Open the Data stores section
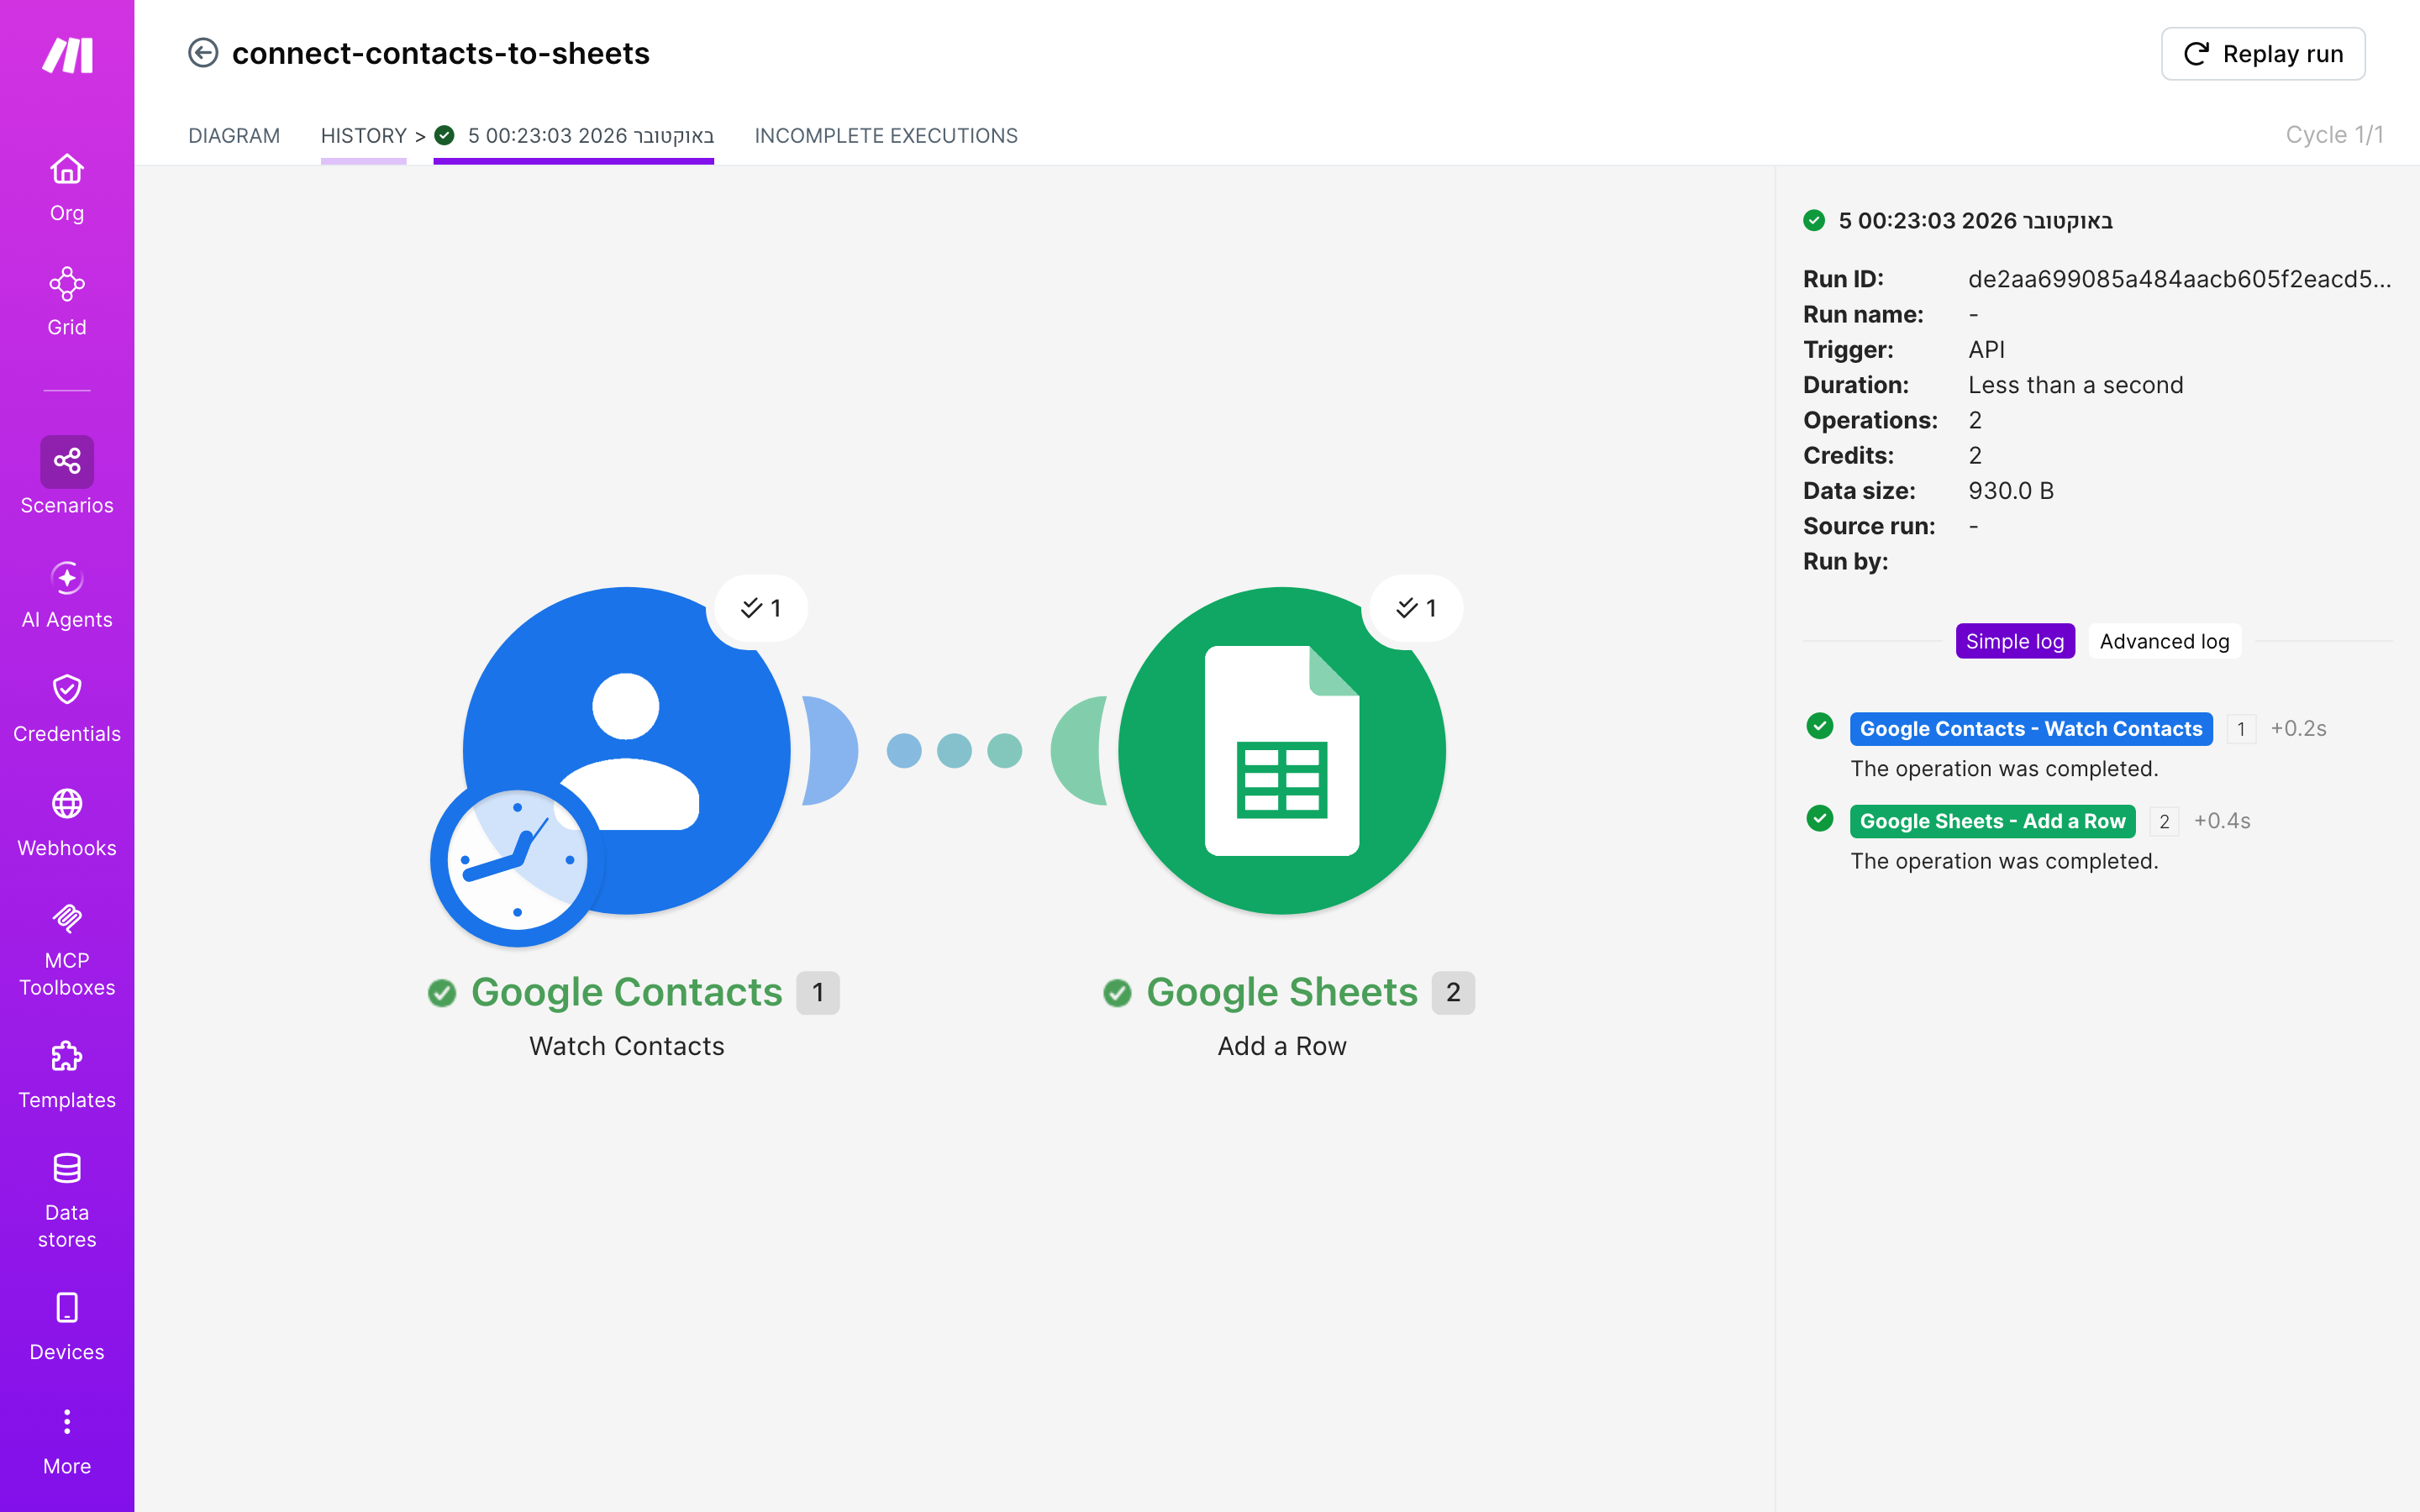 pos(67,1201)
